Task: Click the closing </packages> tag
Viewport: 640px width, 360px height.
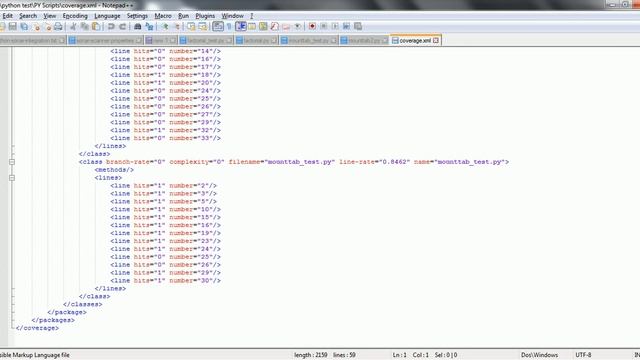Action: click(x=53, y=320)
